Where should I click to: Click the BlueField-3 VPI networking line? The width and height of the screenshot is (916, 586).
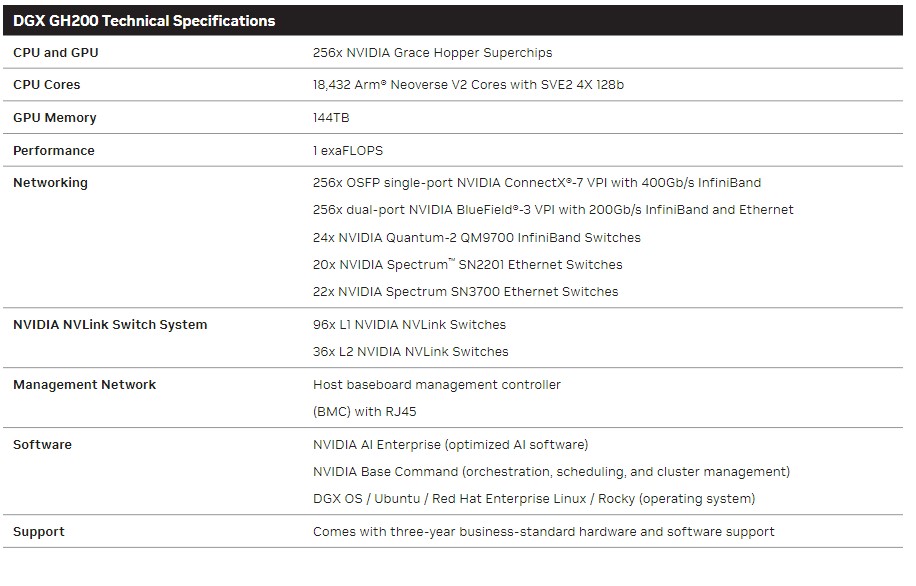pyautogui.click(x=553, y=210)
